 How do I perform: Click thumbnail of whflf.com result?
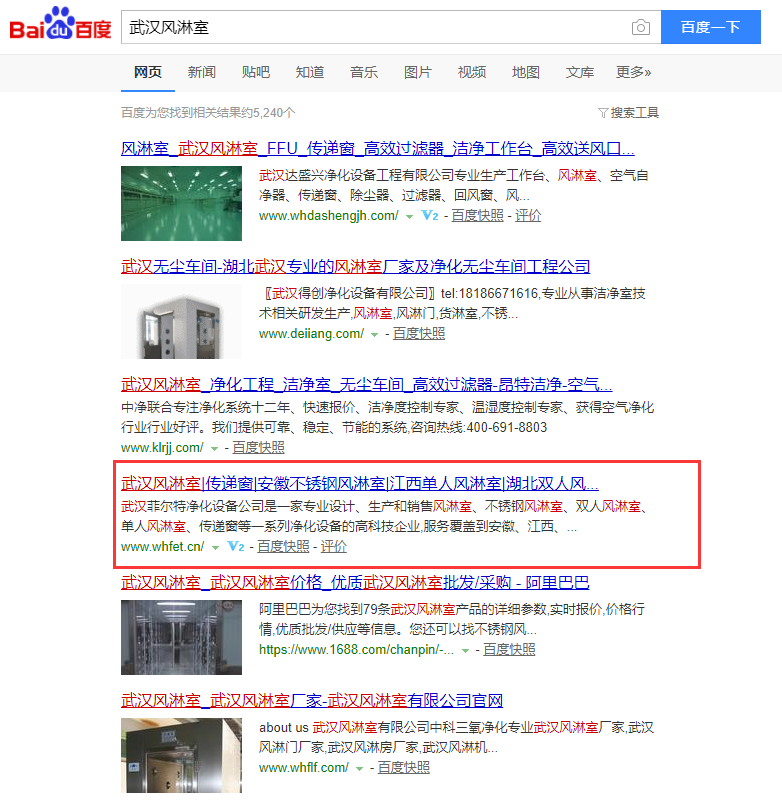181,755
